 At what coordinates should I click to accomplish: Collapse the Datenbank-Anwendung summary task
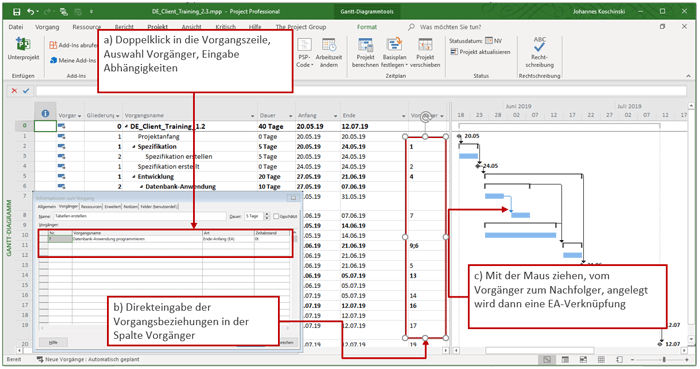[142, 187]
